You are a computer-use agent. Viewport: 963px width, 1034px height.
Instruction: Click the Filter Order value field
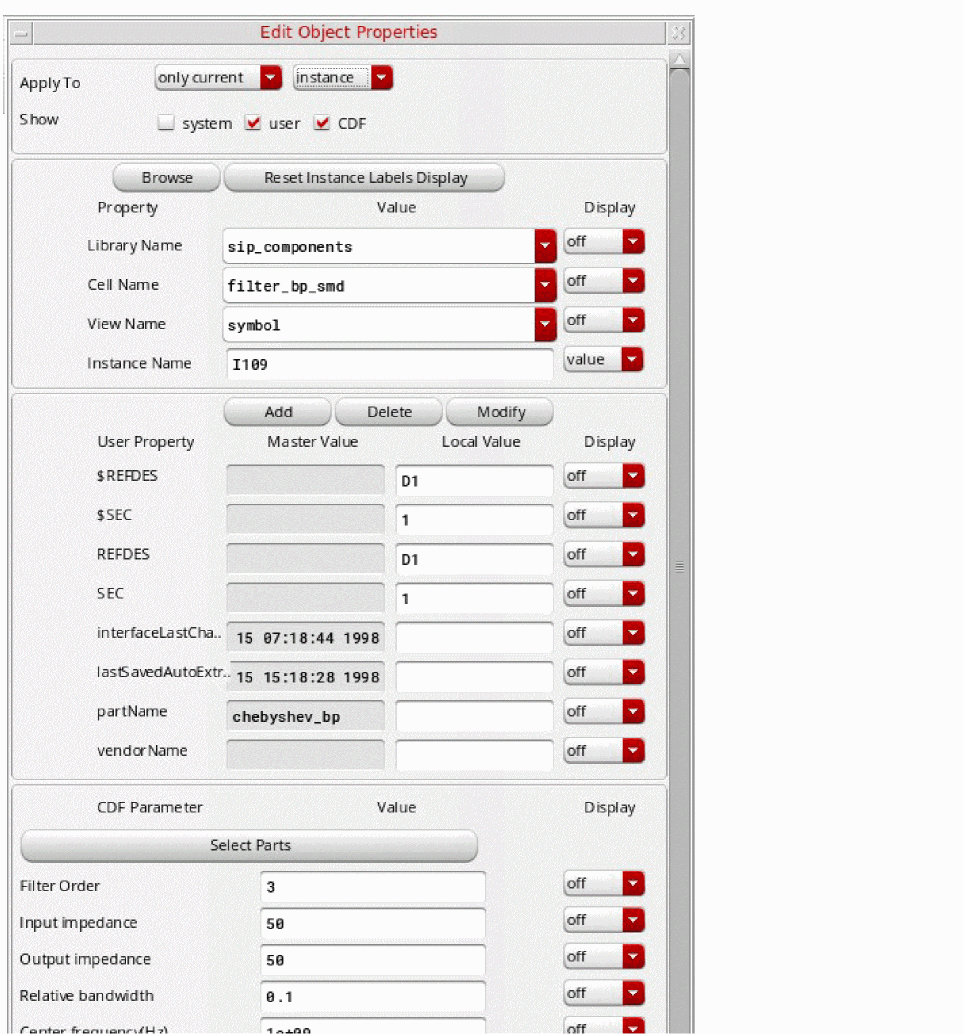click(372, 887)
